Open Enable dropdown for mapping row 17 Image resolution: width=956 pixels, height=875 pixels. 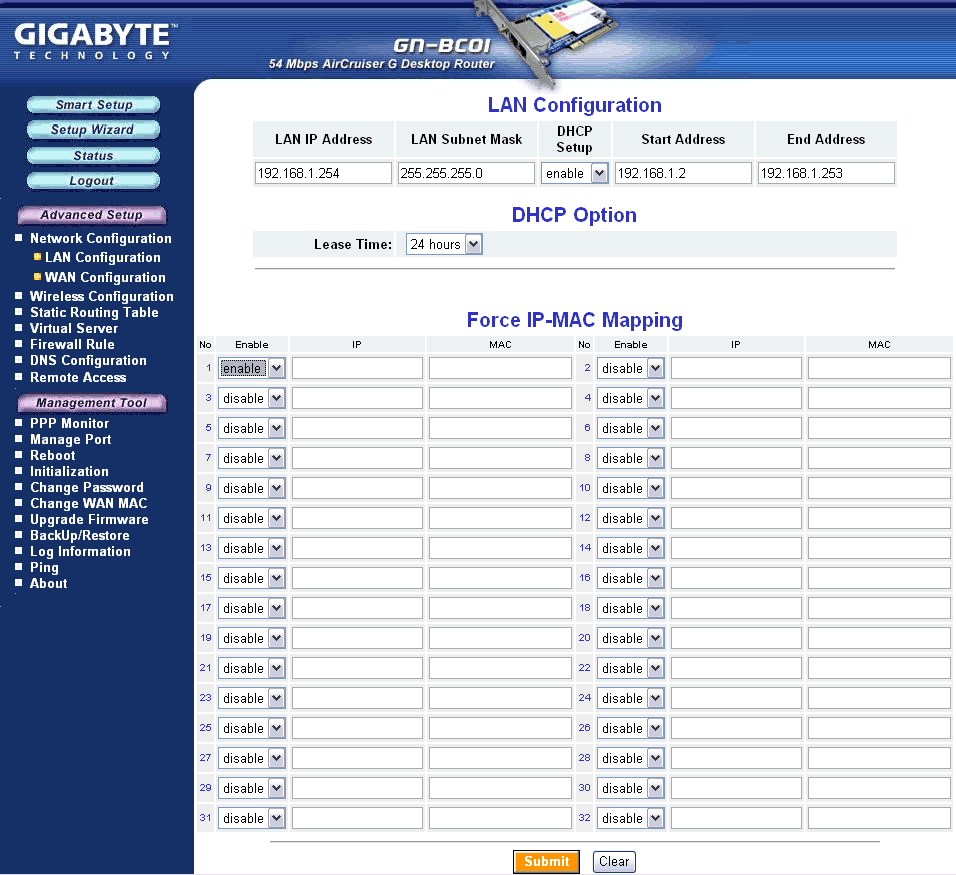click(x=251, y=609)
